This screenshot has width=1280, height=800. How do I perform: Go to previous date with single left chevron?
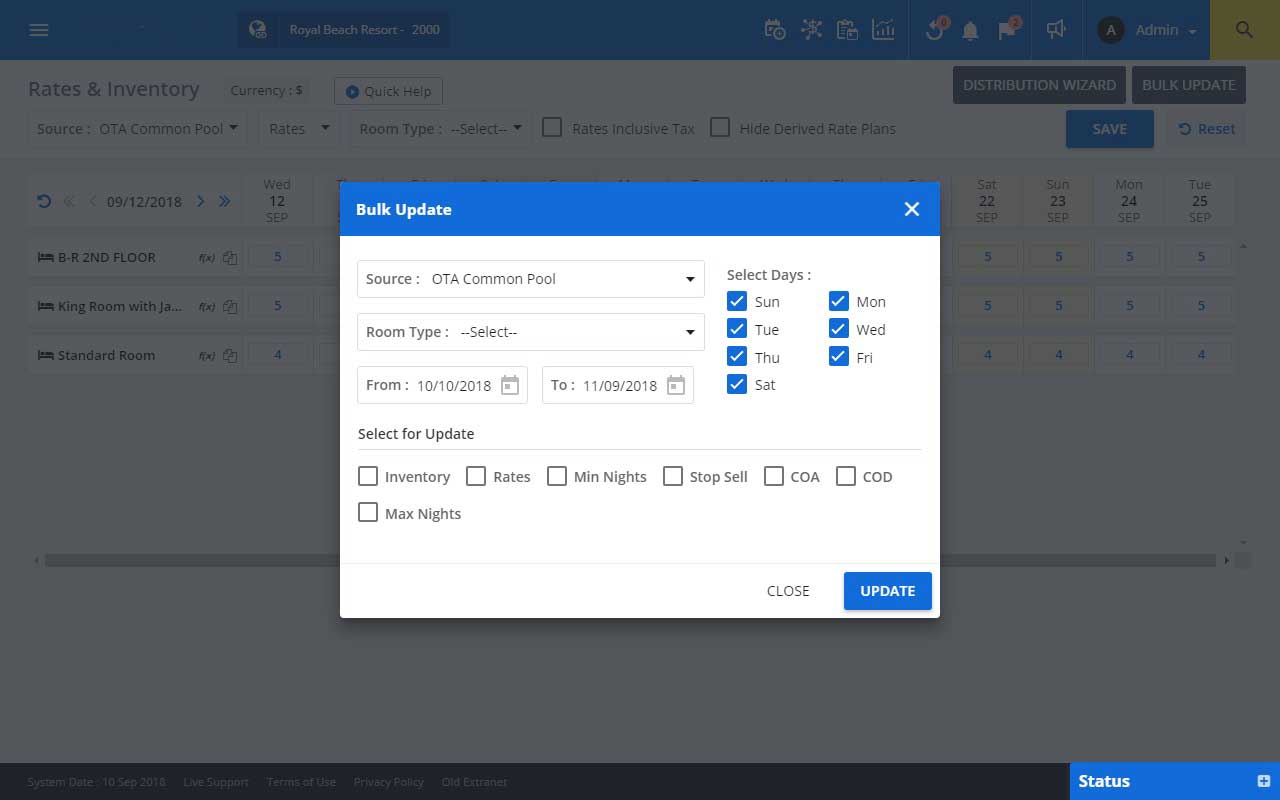pos(93,201)
